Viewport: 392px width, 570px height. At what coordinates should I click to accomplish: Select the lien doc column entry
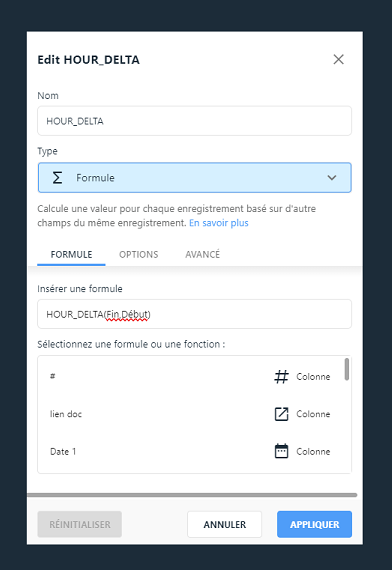point(191,414)
